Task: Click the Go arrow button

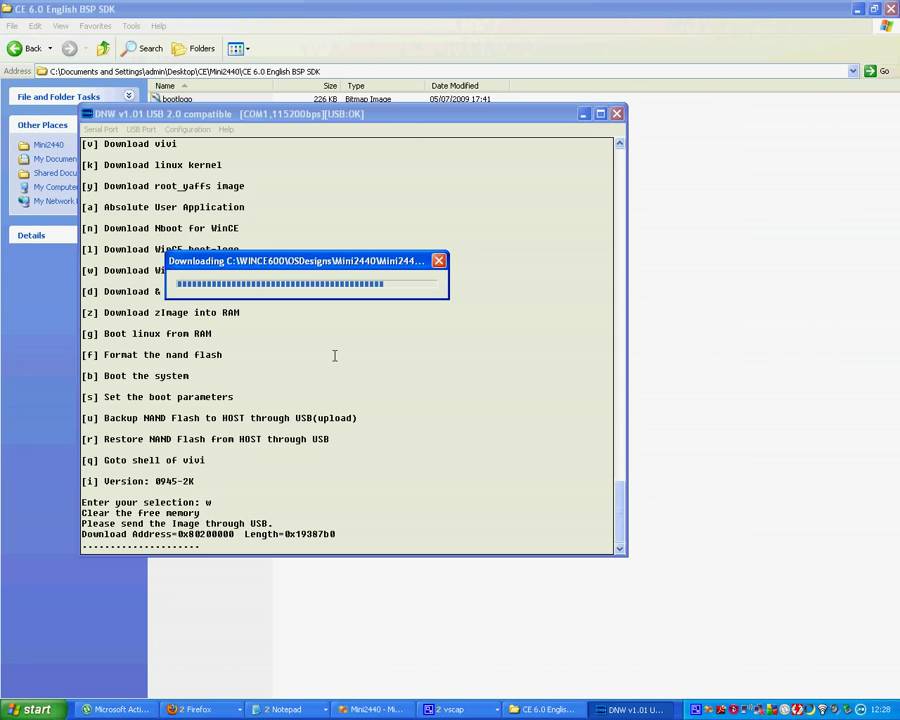Action: pyautogui.click(x=870, y=71)
